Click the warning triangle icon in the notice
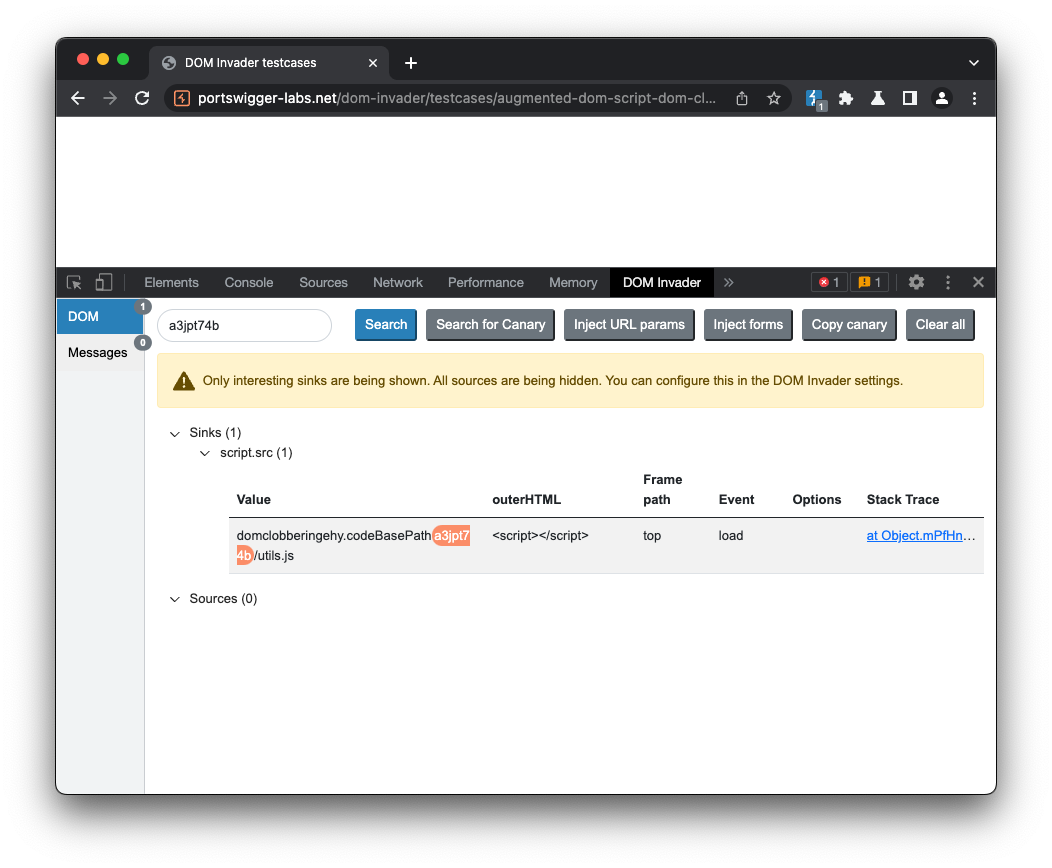 183,381
